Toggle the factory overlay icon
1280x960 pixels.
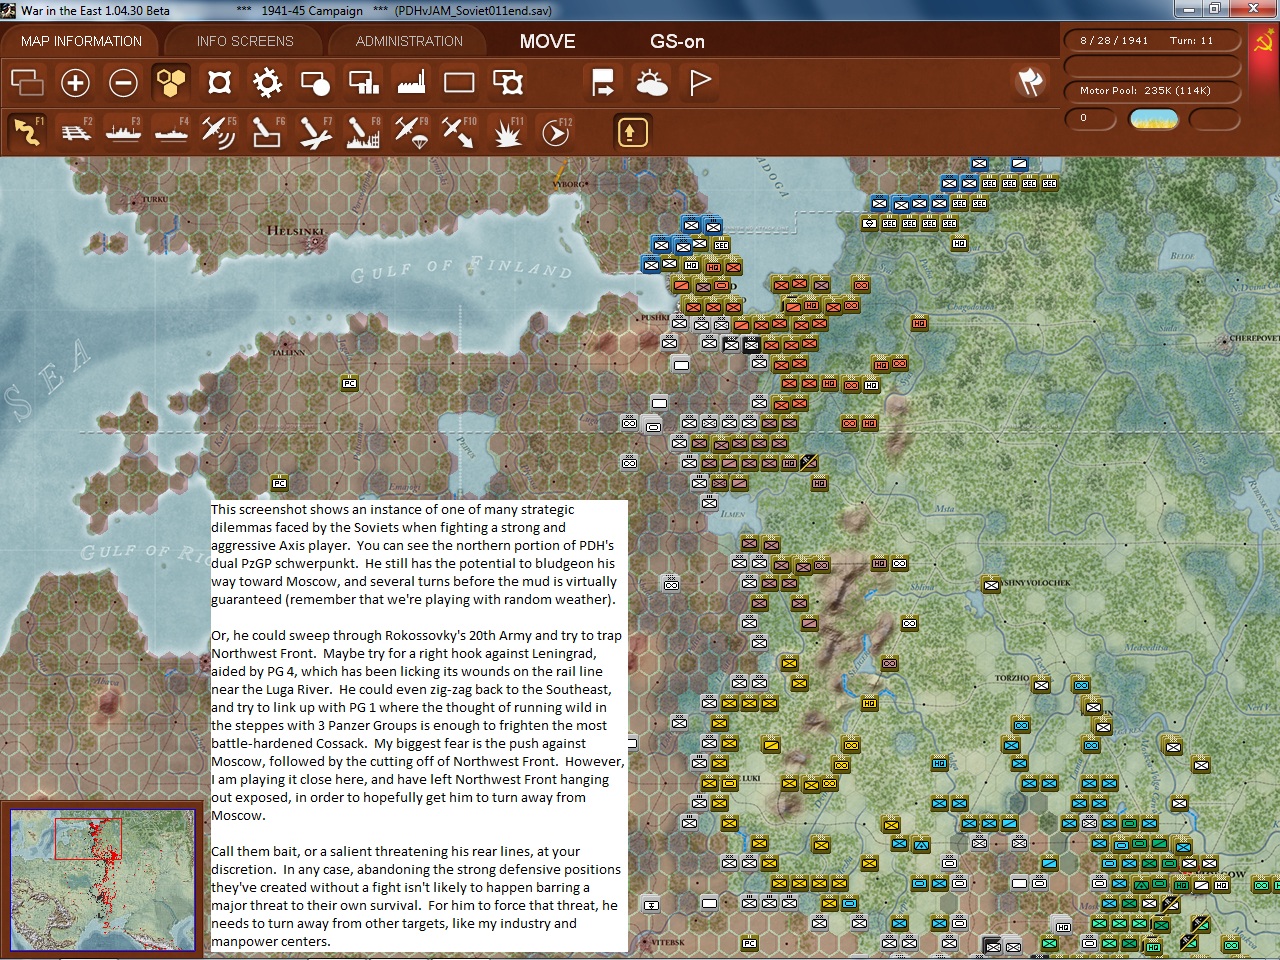(x=411, y=82)
